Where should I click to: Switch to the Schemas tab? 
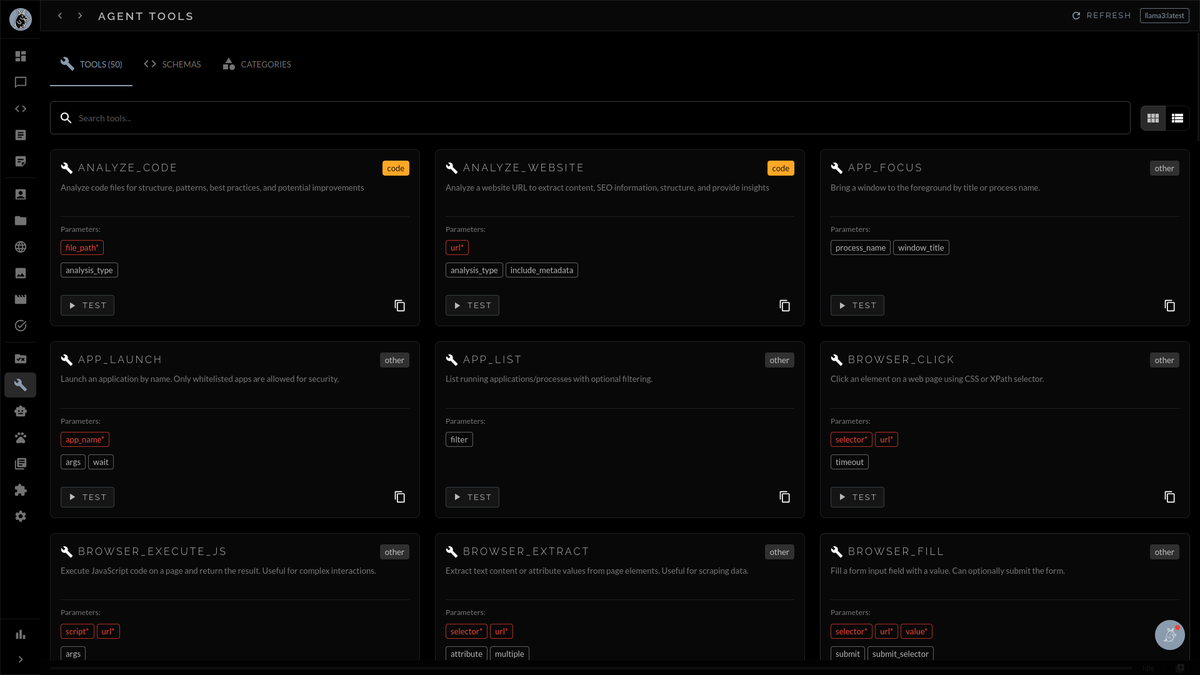coord(172,64)
